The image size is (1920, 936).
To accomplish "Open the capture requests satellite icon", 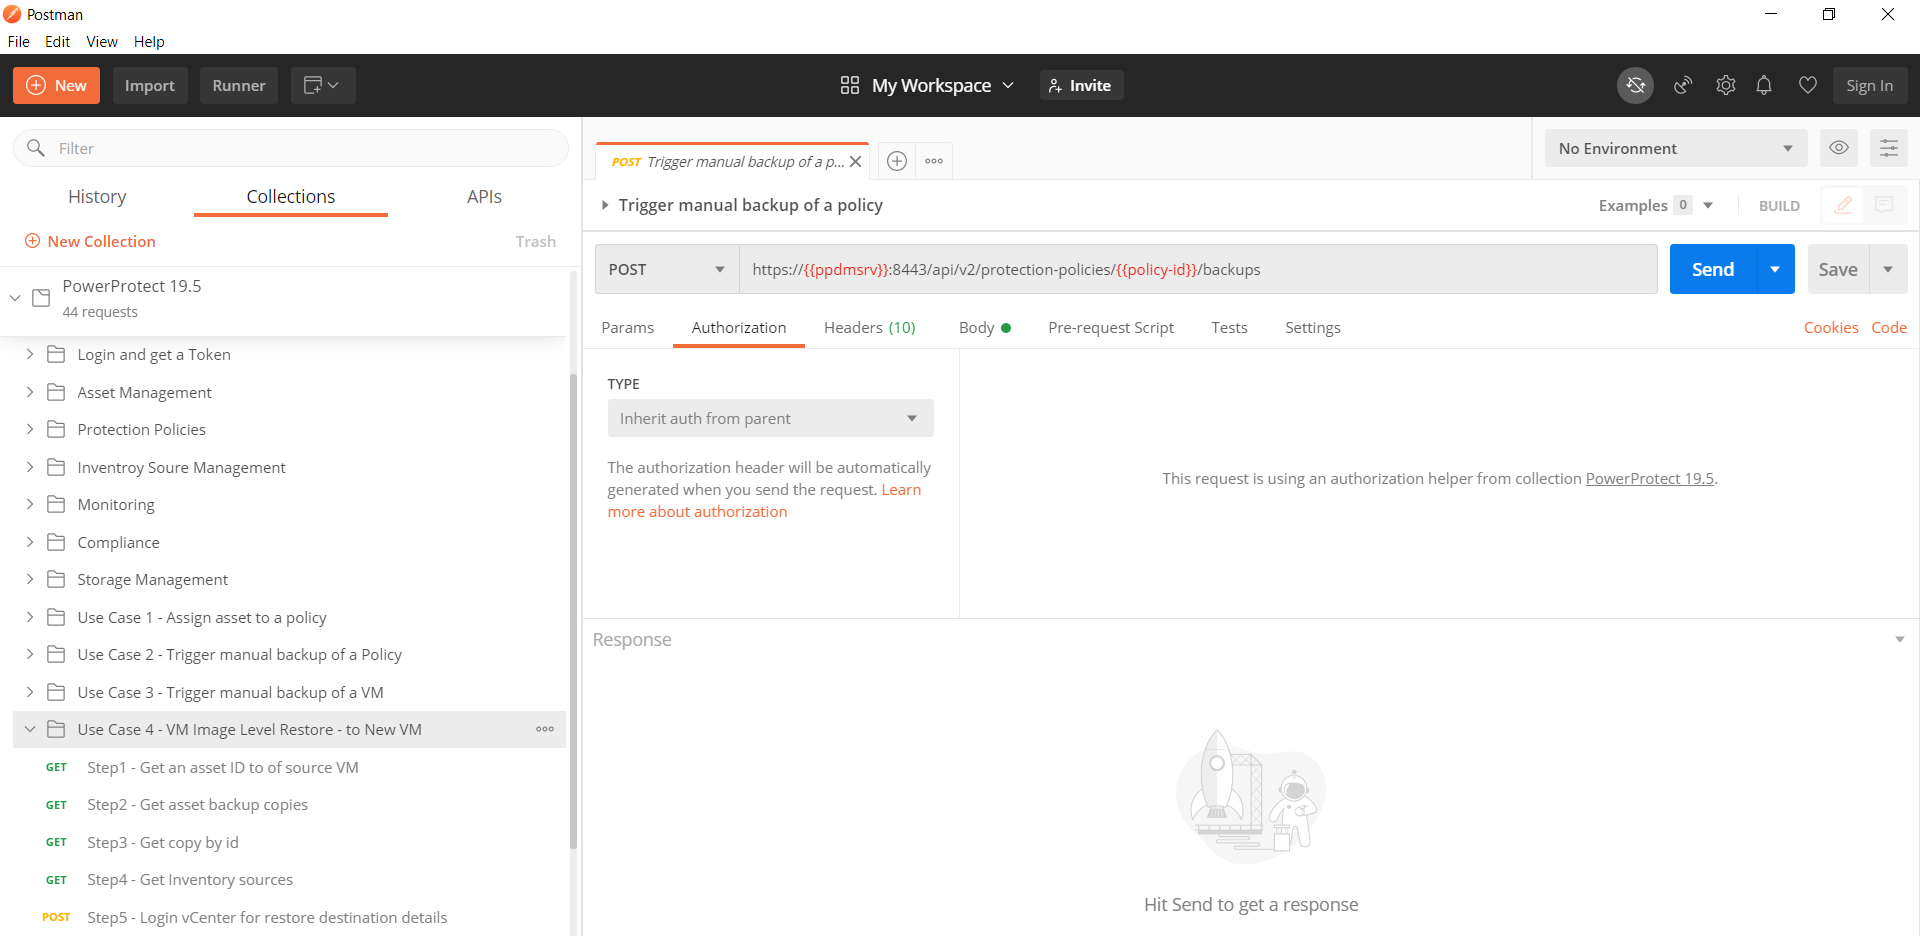I will (1683, 86).
